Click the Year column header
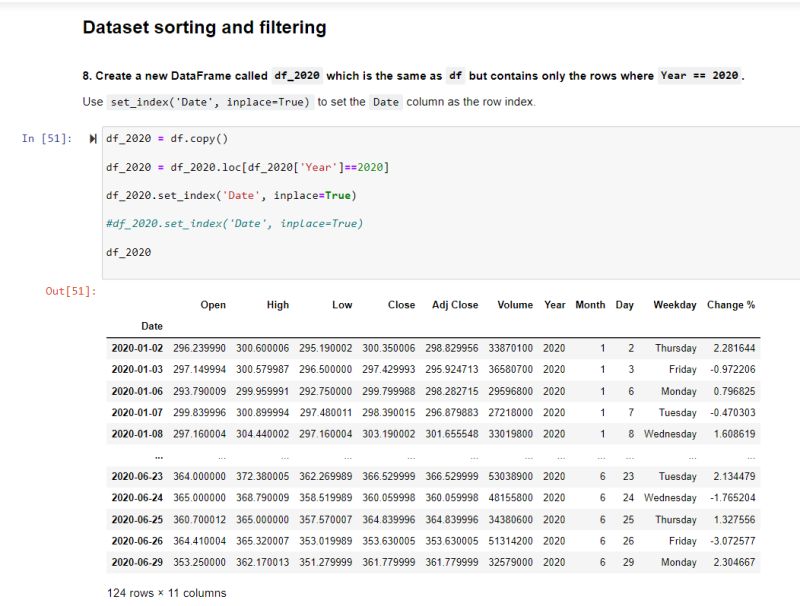Screen dimensions: 800x606 coord(555,305)
